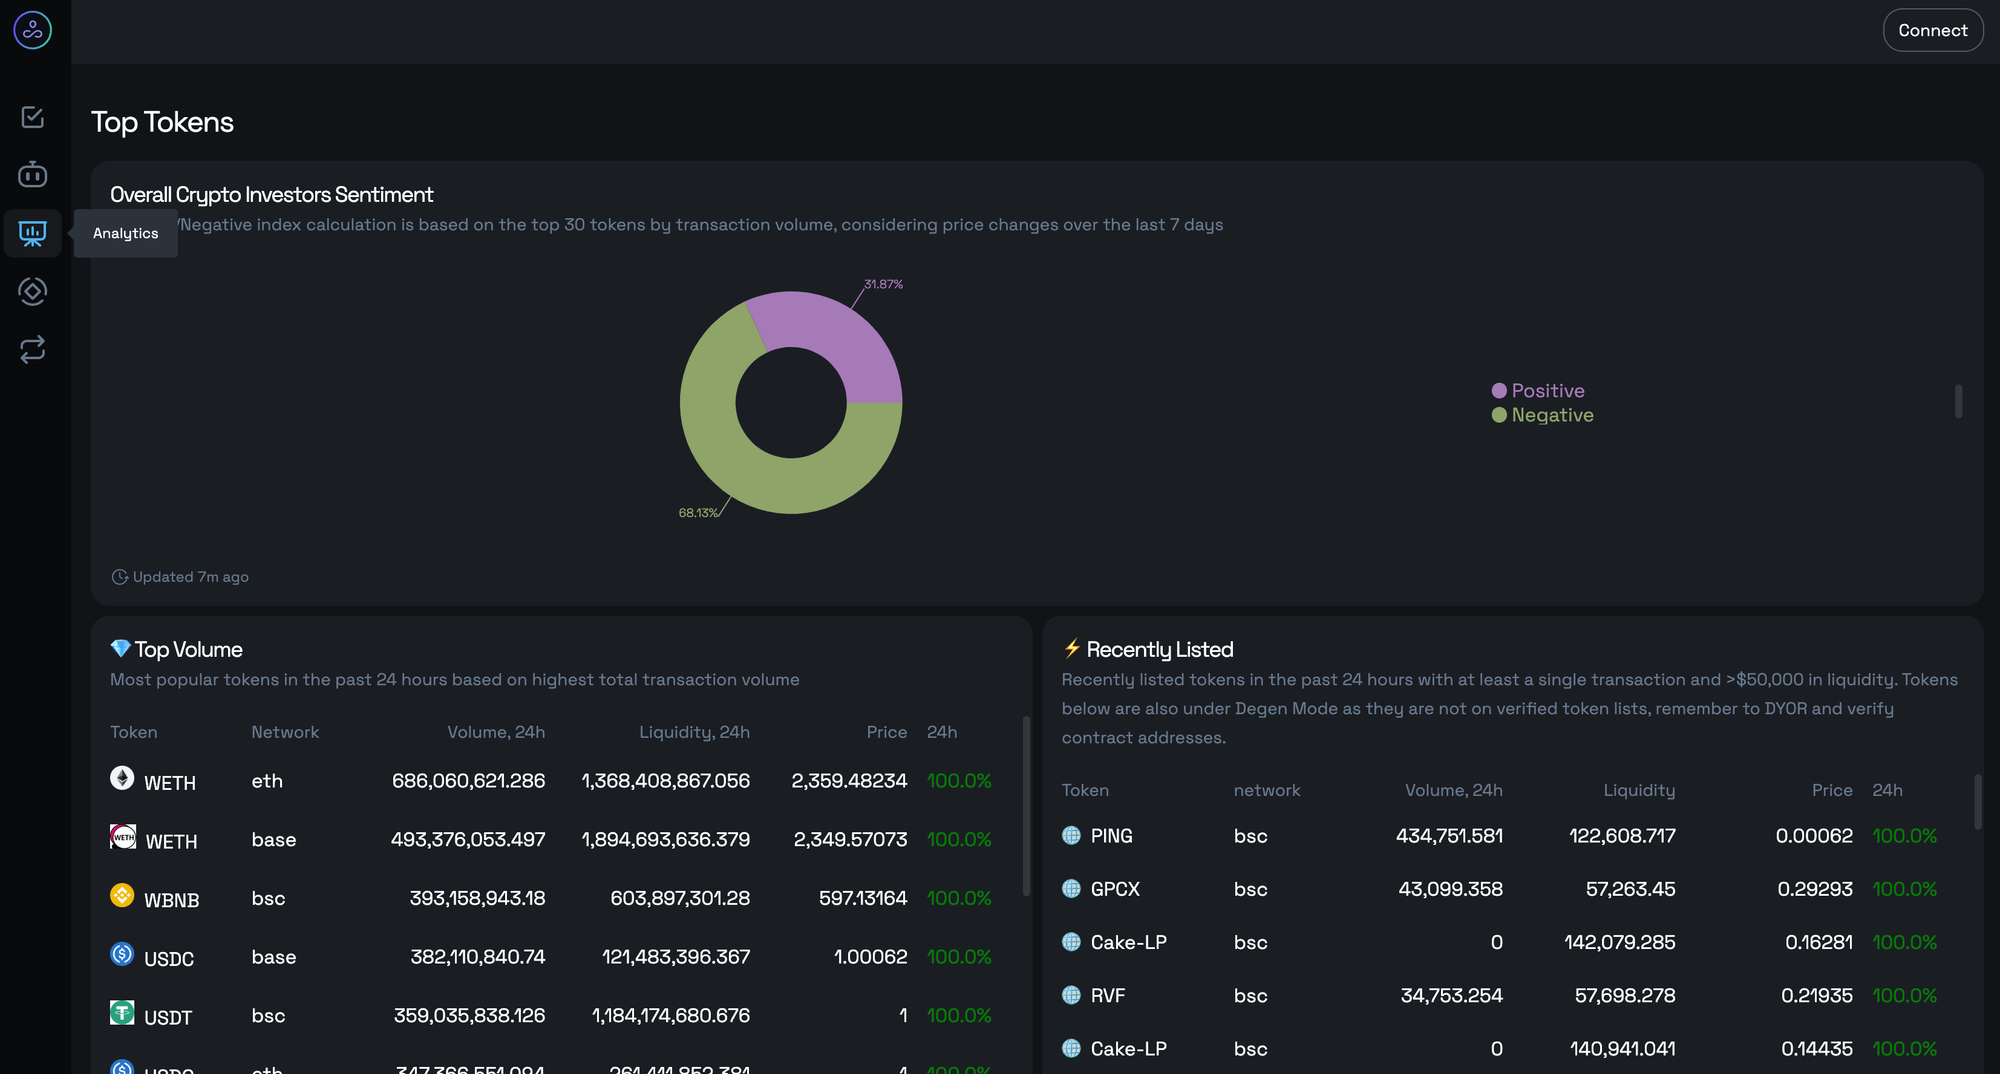Click the USDC base token icon
The width and height of the screenshot is (2000, 1074).
pos(122,954)
